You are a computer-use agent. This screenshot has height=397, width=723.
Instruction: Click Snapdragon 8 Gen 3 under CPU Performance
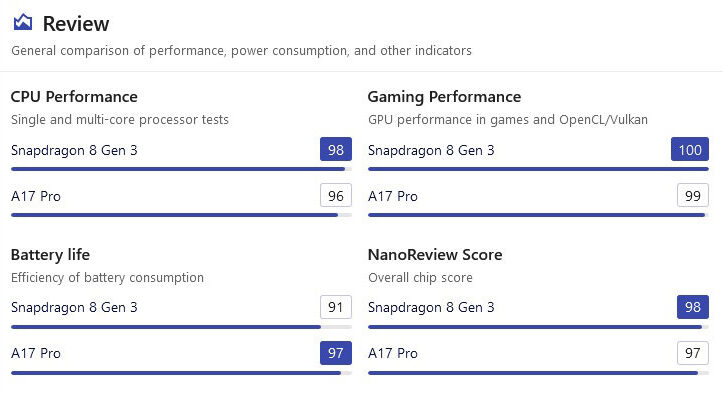pyautogui.click(x=74, y=150)
